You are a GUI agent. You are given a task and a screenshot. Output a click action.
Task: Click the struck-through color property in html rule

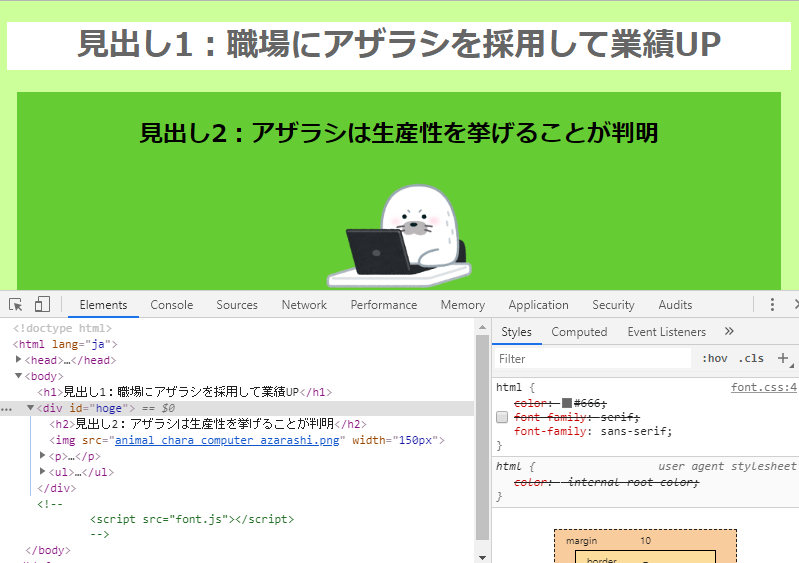coord(530,403)
